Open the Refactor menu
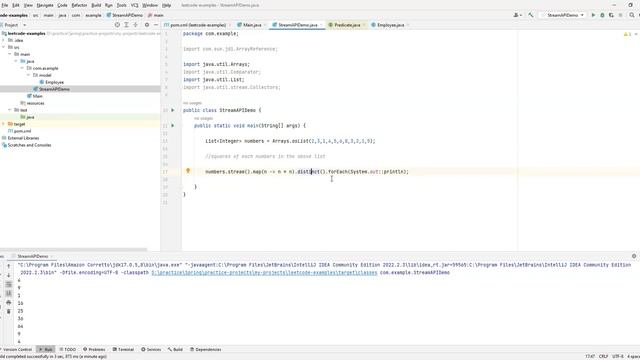Screen dimensions: 640x360 click(x=79, y=5)
